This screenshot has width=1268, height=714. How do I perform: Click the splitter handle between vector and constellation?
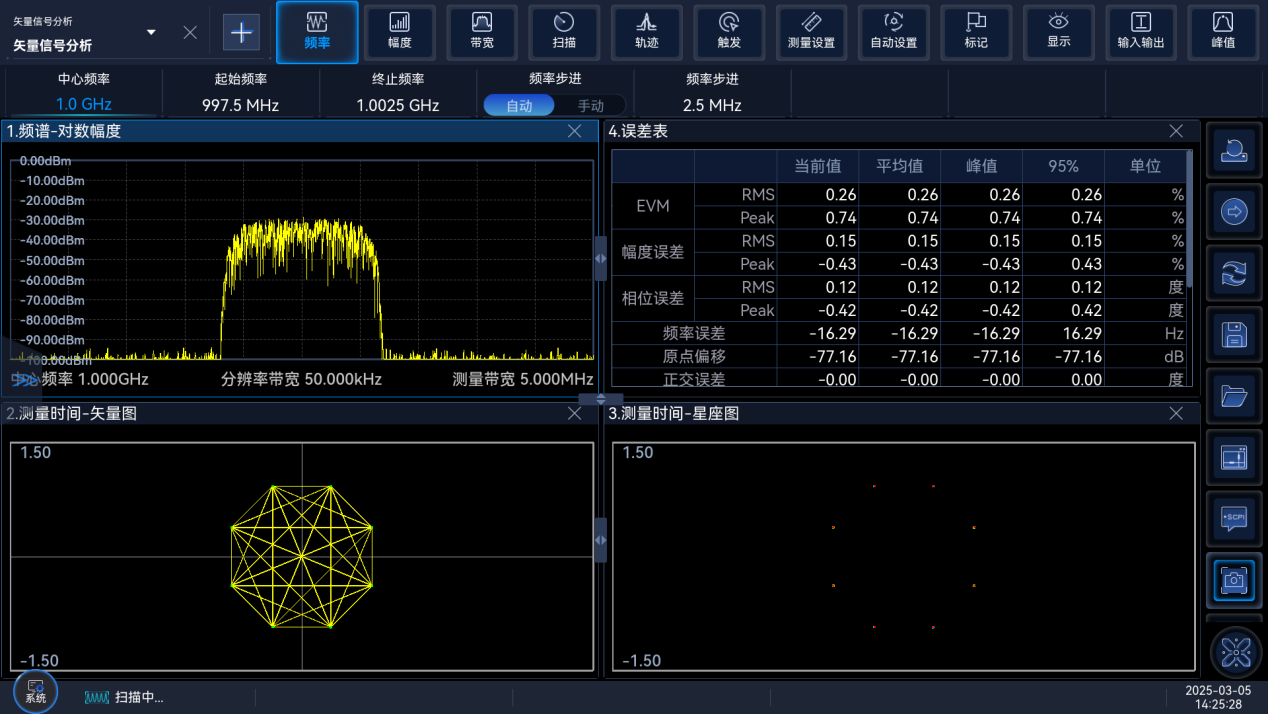pyautogui.click(x=600, y=540)
